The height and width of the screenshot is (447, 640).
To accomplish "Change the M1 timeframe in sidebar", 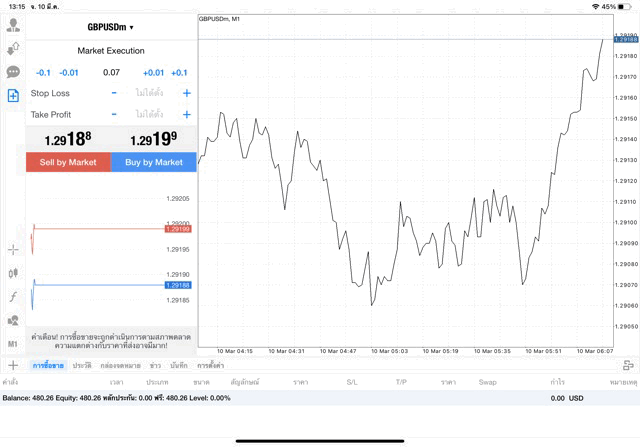I will [x=13, y=344].
